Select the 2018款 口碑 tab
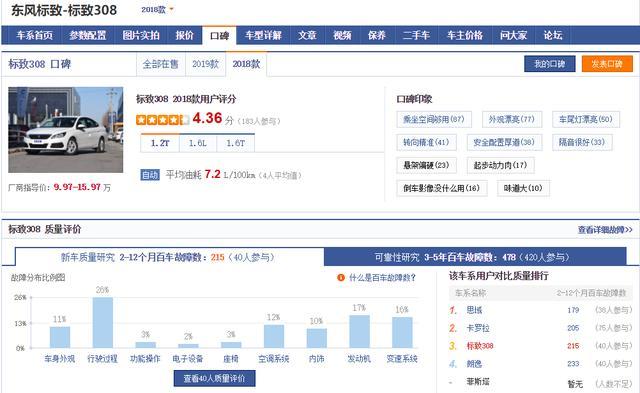This screenshot has height=393, width=640. (246, 64)
